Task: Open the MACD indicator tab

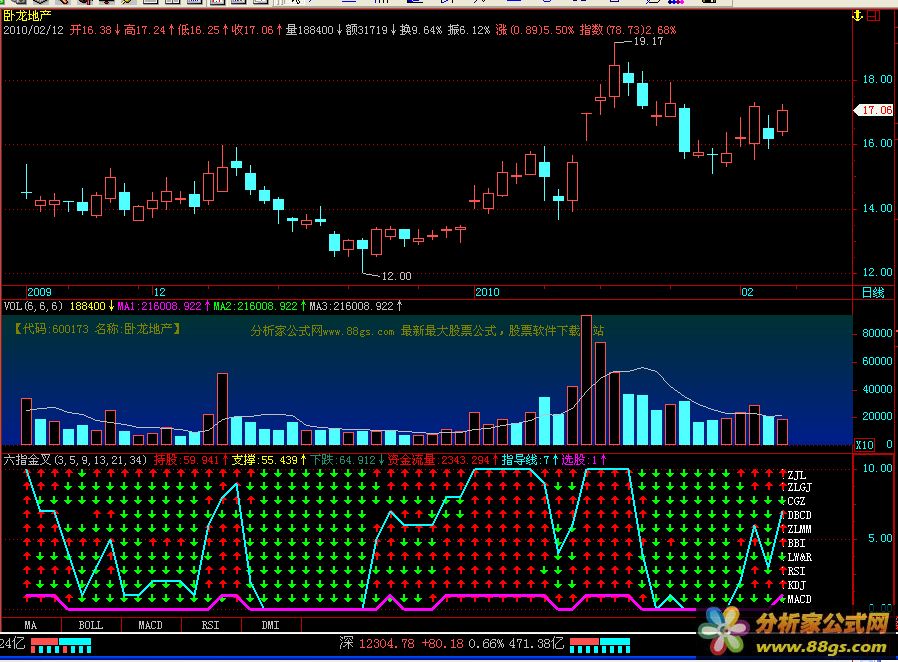Action: tap(150, 625)
